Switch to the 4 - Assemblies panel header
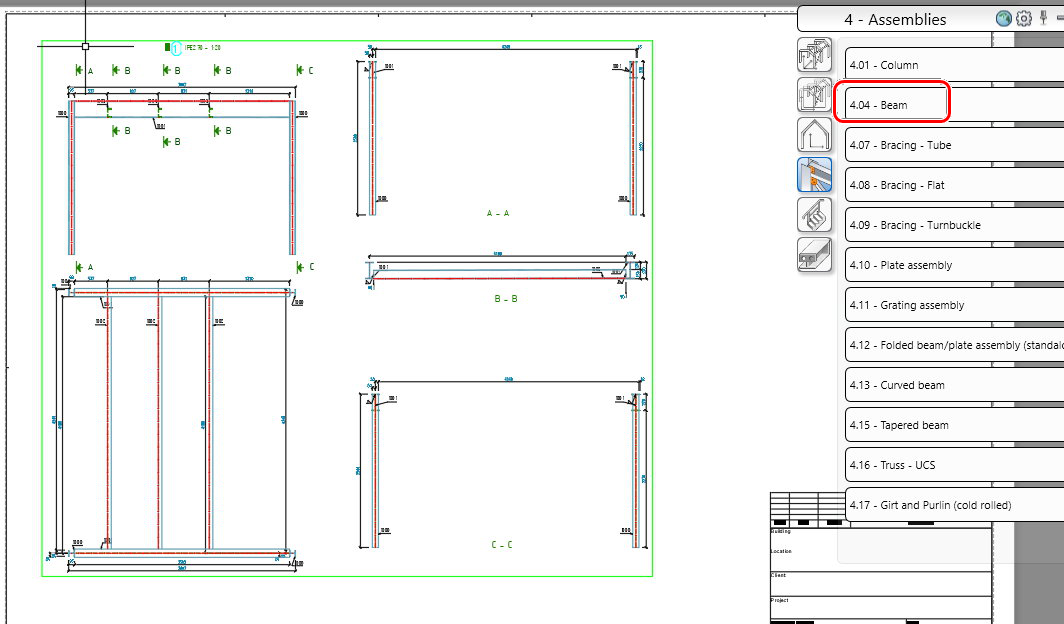Image resolution: width=1064 pixels, height=624 pixels. tap(897, 19)
